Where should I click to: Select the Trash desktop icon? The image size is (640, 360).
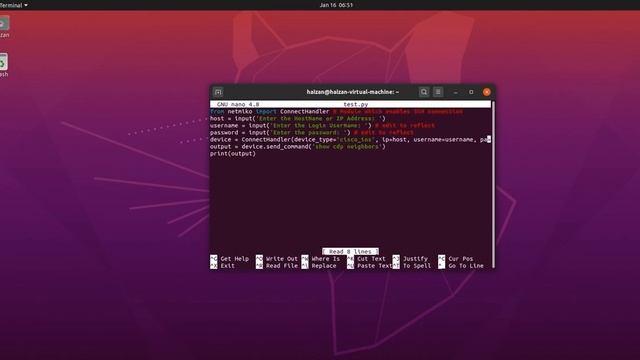4,65
